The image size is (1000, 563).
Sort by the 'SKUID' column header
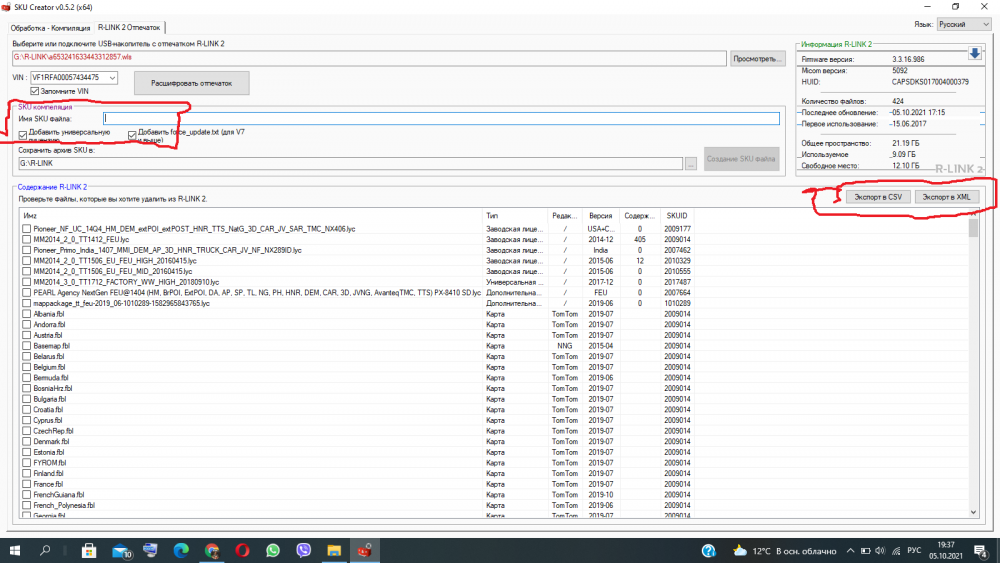(x=677, y=216)
